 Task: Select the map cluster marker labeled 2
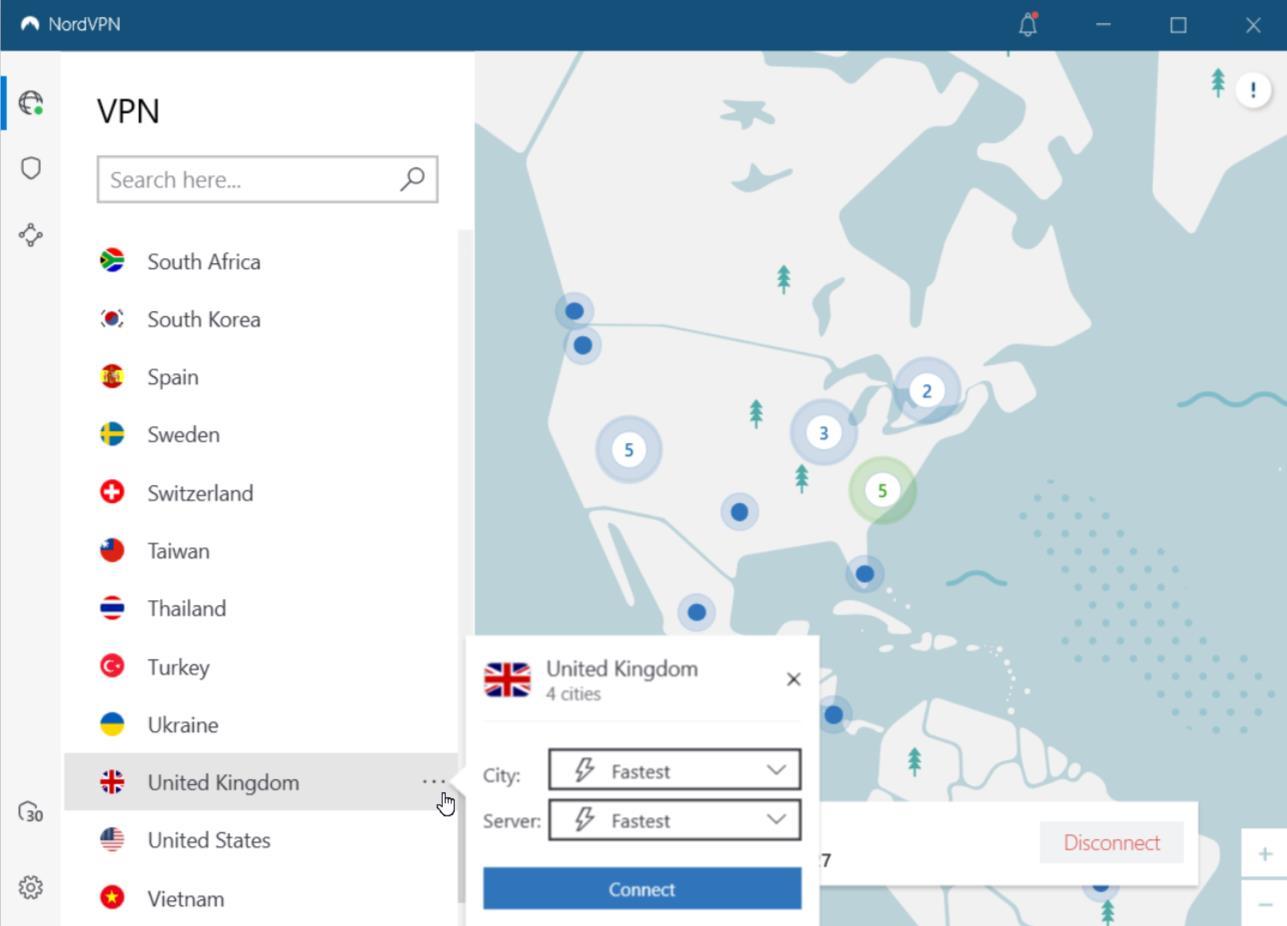click(927, 391)
